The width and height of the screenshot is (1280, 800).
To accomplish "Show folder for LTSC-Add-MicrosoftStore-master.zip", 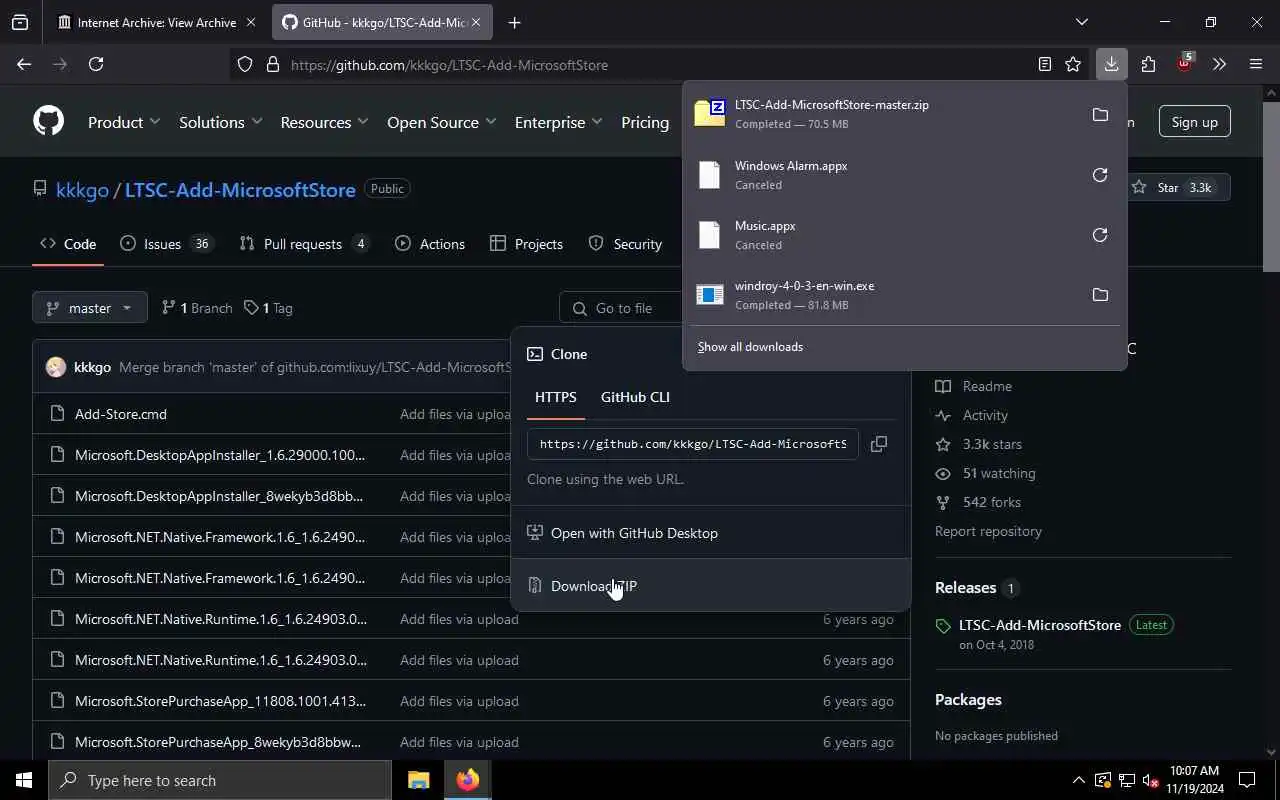I will click(x=1100, y=115).
